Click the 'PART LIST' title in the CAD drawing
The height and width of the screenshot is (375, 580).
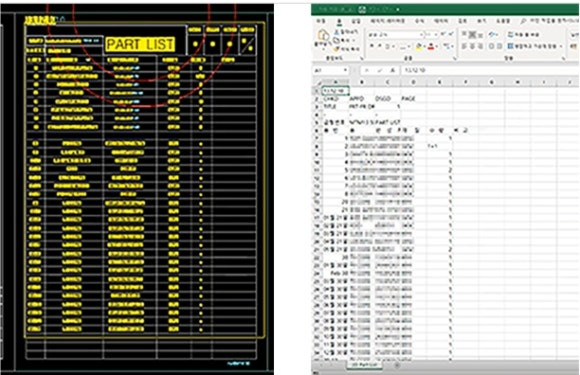point(140,44)
